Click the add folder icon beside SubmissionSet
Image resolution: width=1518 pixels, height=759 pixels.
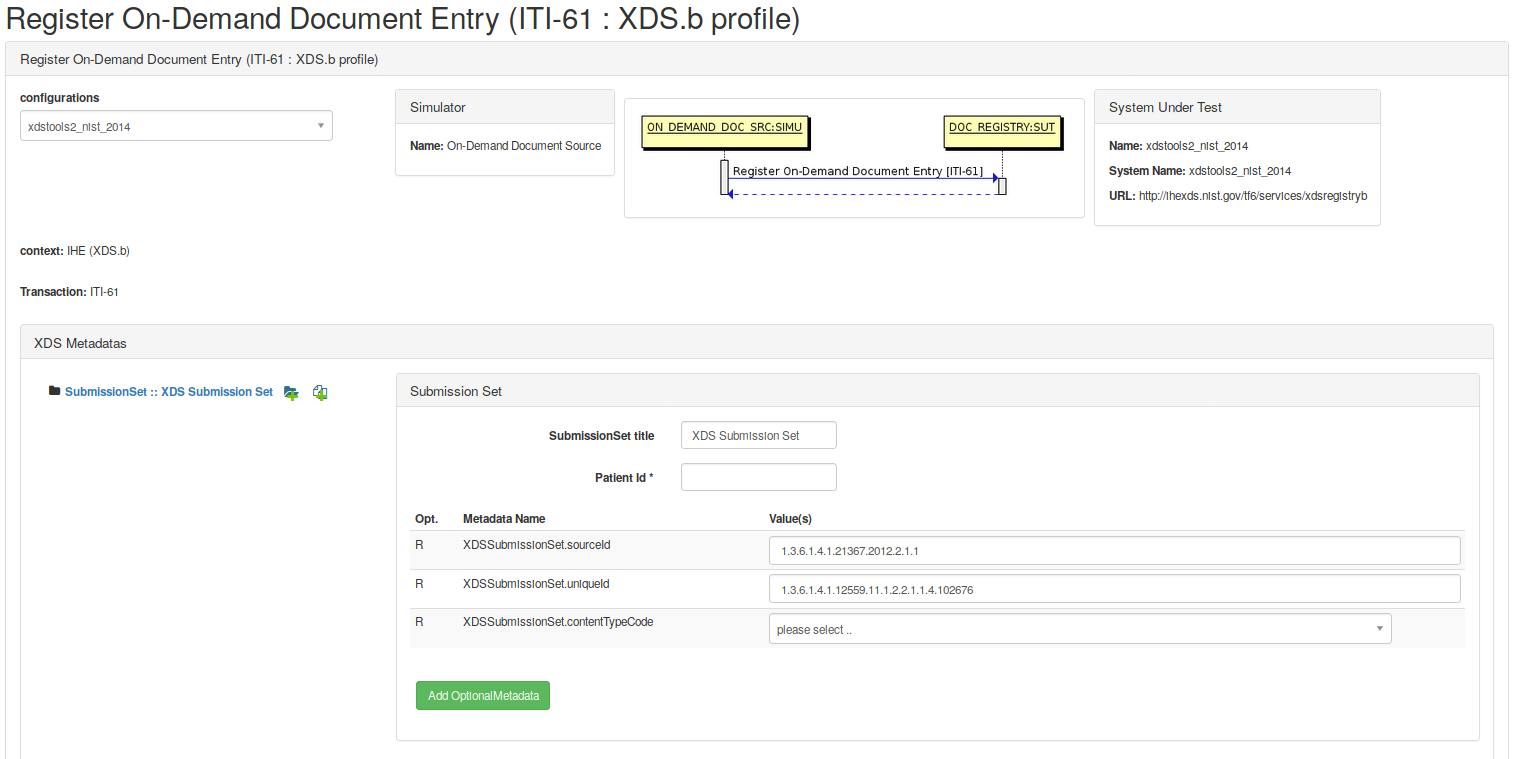pyautogui.click(x=291, y=393)
